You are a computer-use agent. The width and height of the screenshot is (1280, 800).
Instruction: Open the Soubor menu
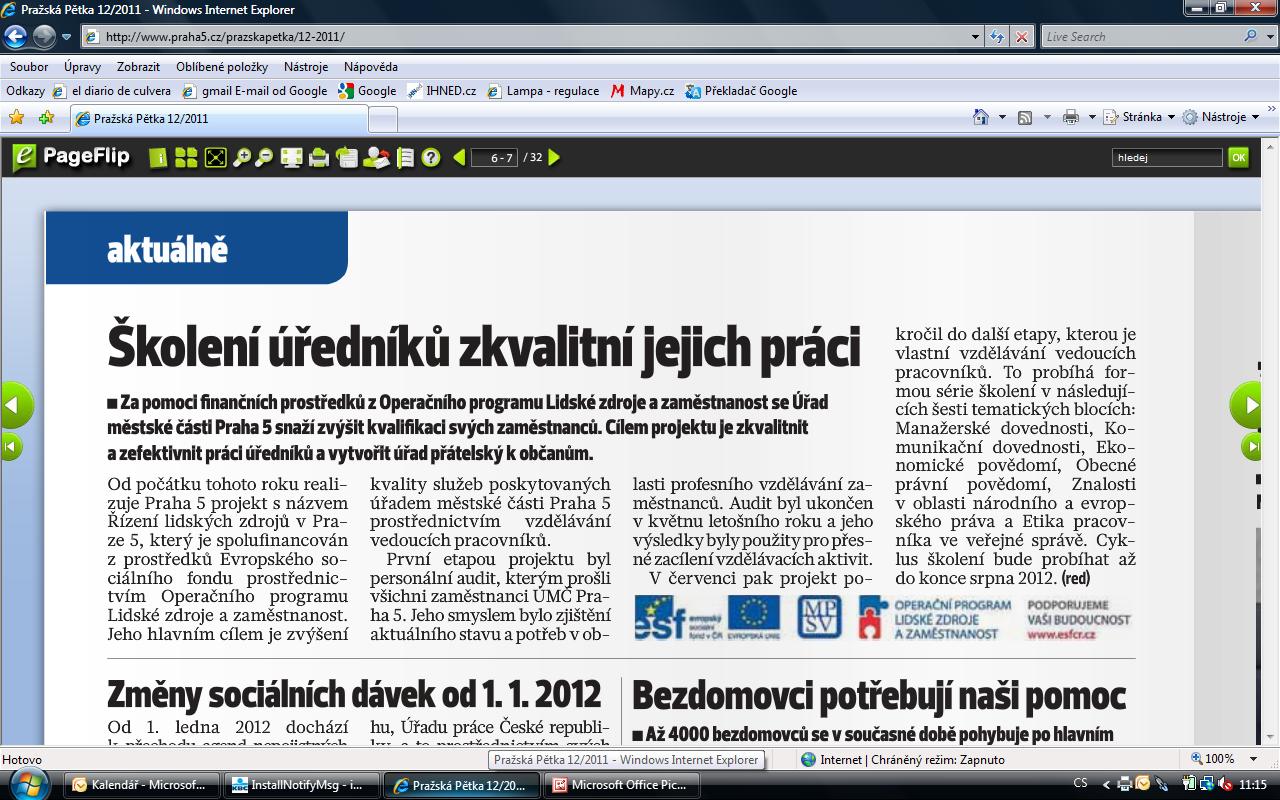[29, 67]
